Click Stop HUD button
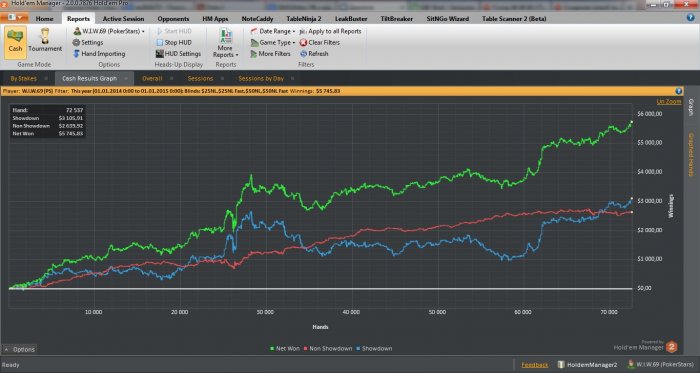Image resolution: width=700 pixels, height=373 pixels. (174, 42)
